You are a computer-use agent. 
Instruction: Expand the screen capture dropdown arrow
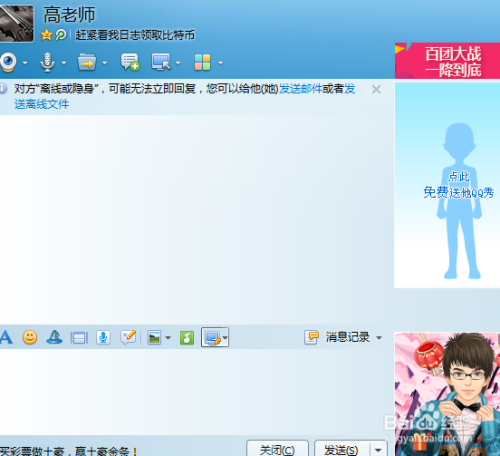coord(225,338)
